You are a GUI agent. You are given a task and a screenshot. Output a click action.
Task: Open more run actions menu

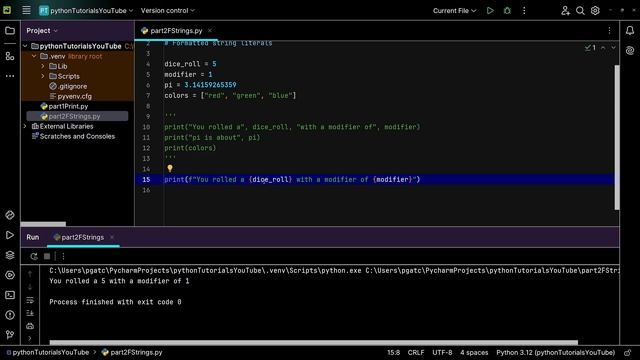pyautogui.click(x=524, y=11)
